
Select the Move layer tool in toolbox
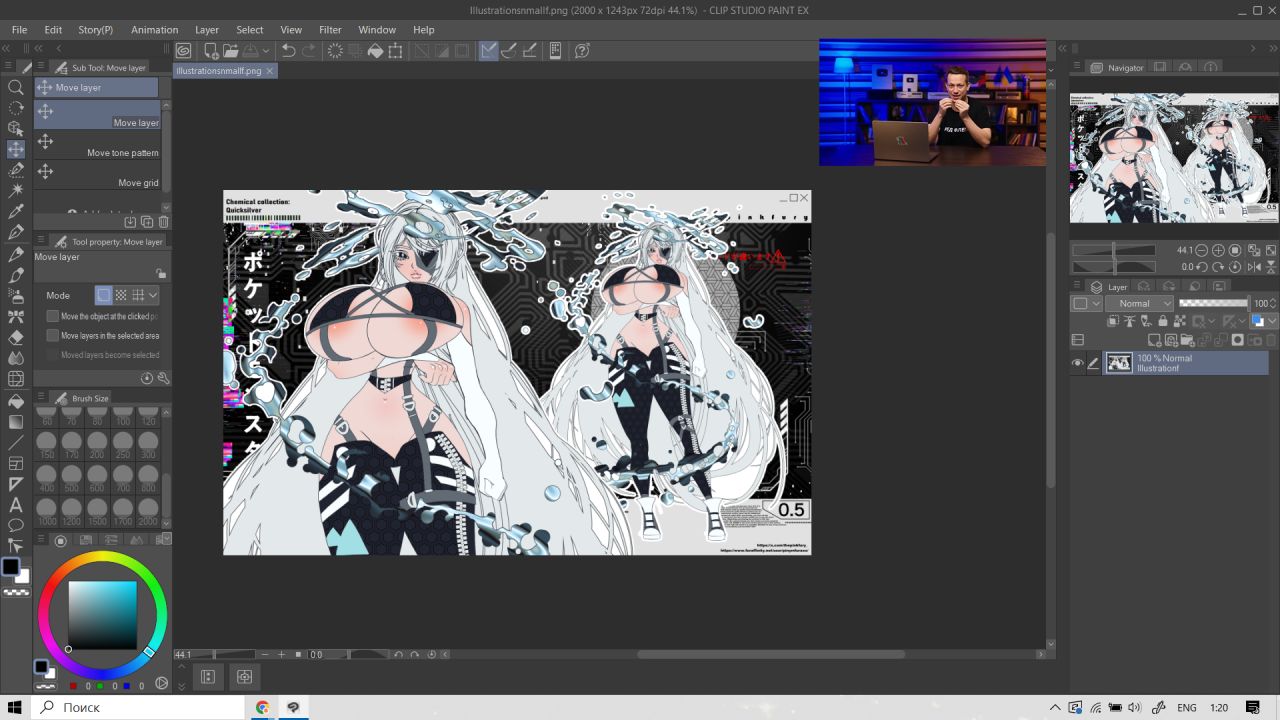pos(16,149)
